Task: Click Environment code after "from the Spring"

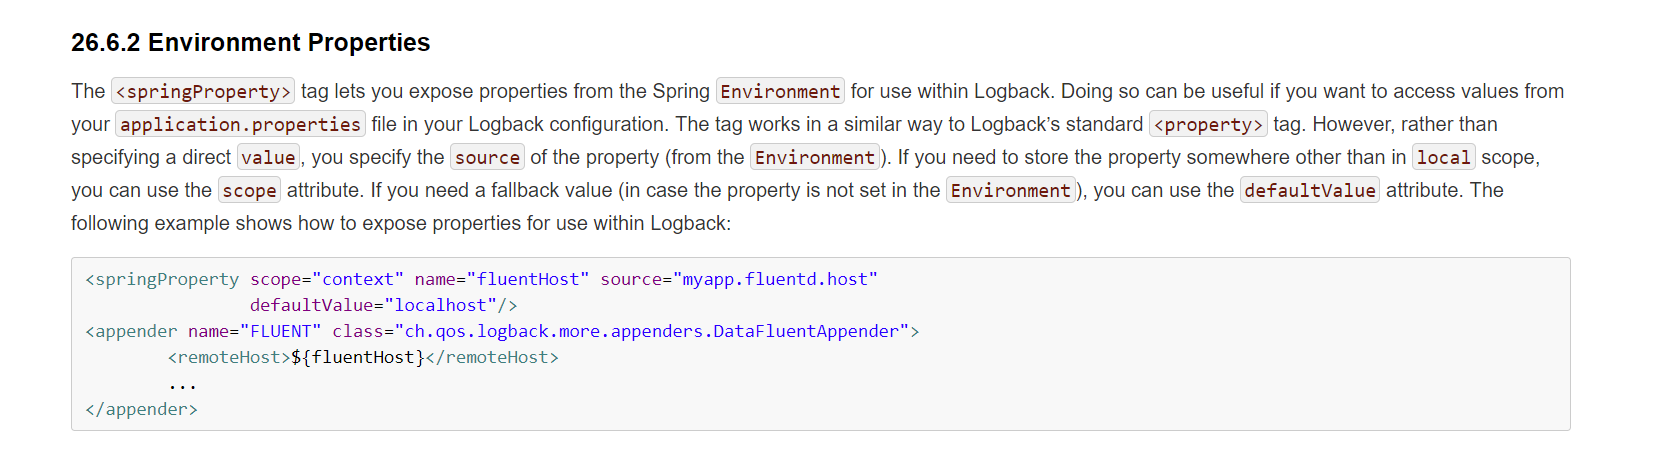Action: click(780, 92)
